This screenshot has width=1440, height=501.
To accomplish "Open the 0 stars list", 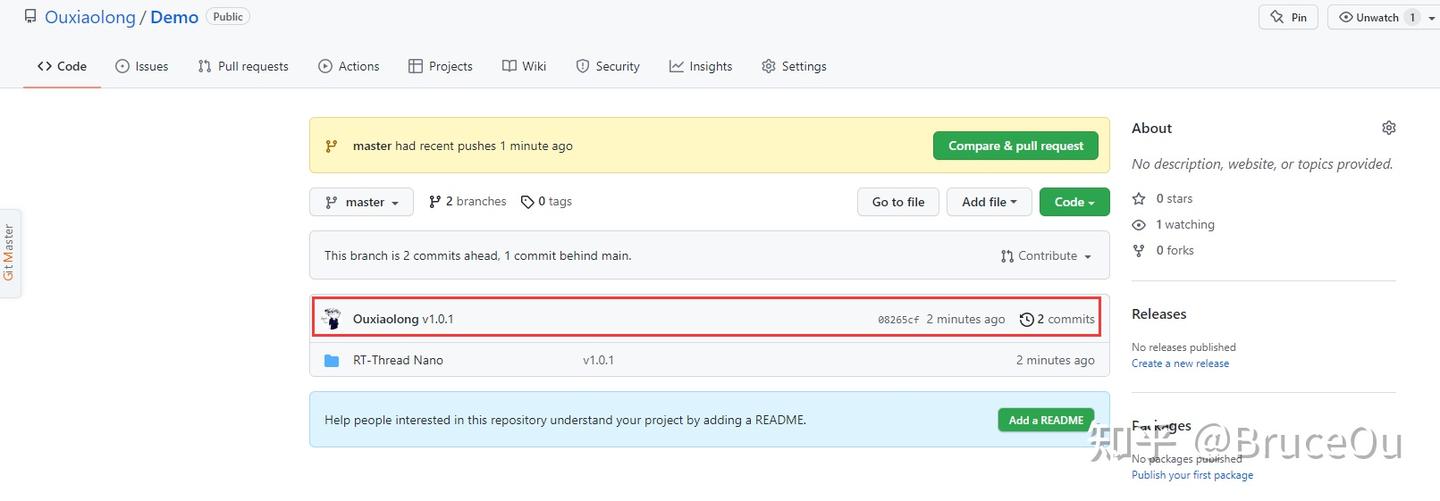I will tap(1173, 198).
